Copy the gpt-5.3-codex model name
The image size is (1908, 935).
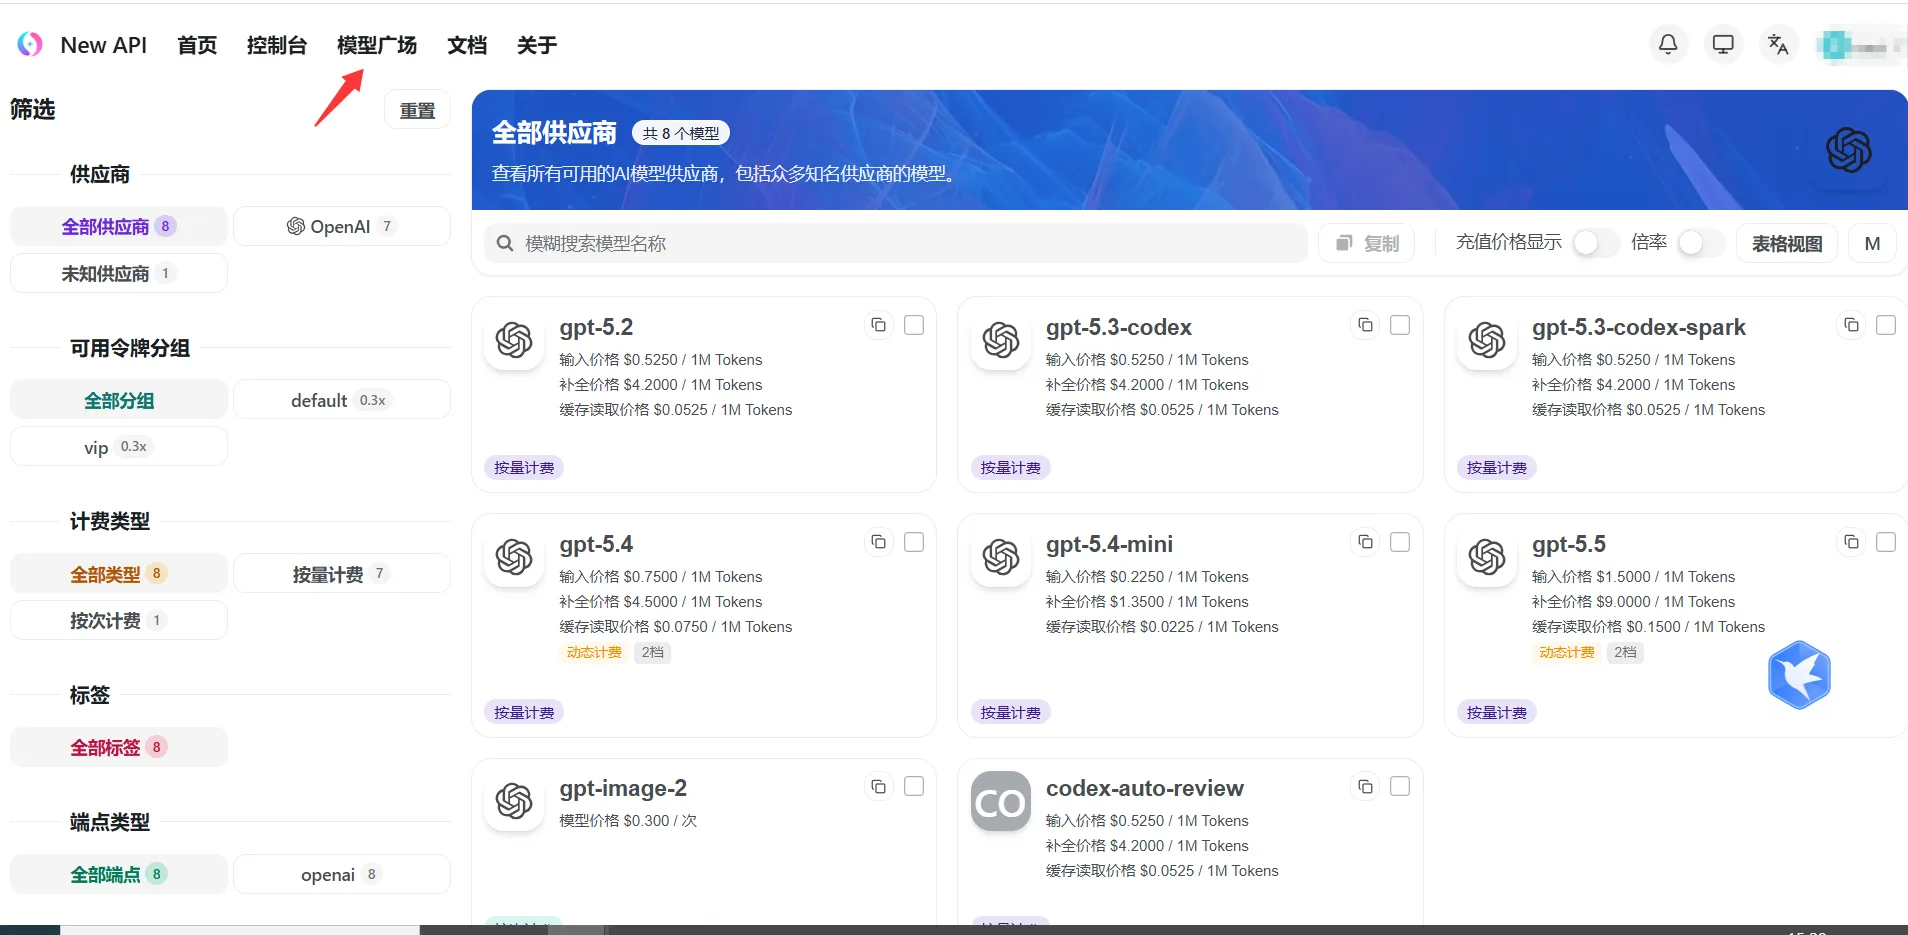(1365, 325)
